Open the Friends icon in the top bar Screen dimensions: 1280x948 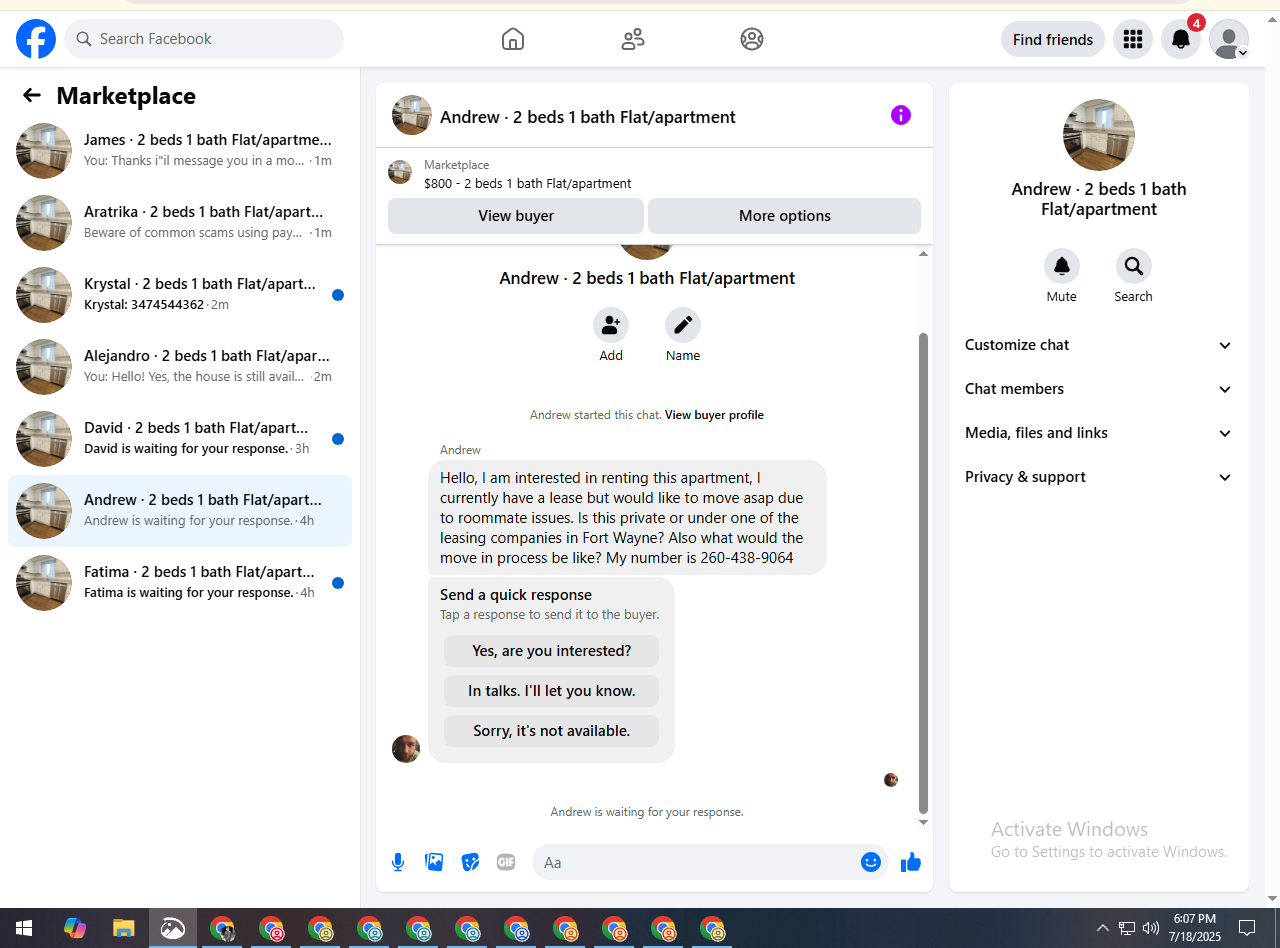[x=633, y=39]
